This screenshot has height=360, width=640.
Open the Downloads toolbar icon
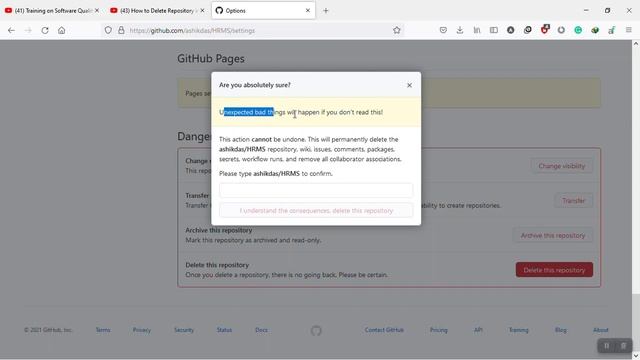[460, 30]
